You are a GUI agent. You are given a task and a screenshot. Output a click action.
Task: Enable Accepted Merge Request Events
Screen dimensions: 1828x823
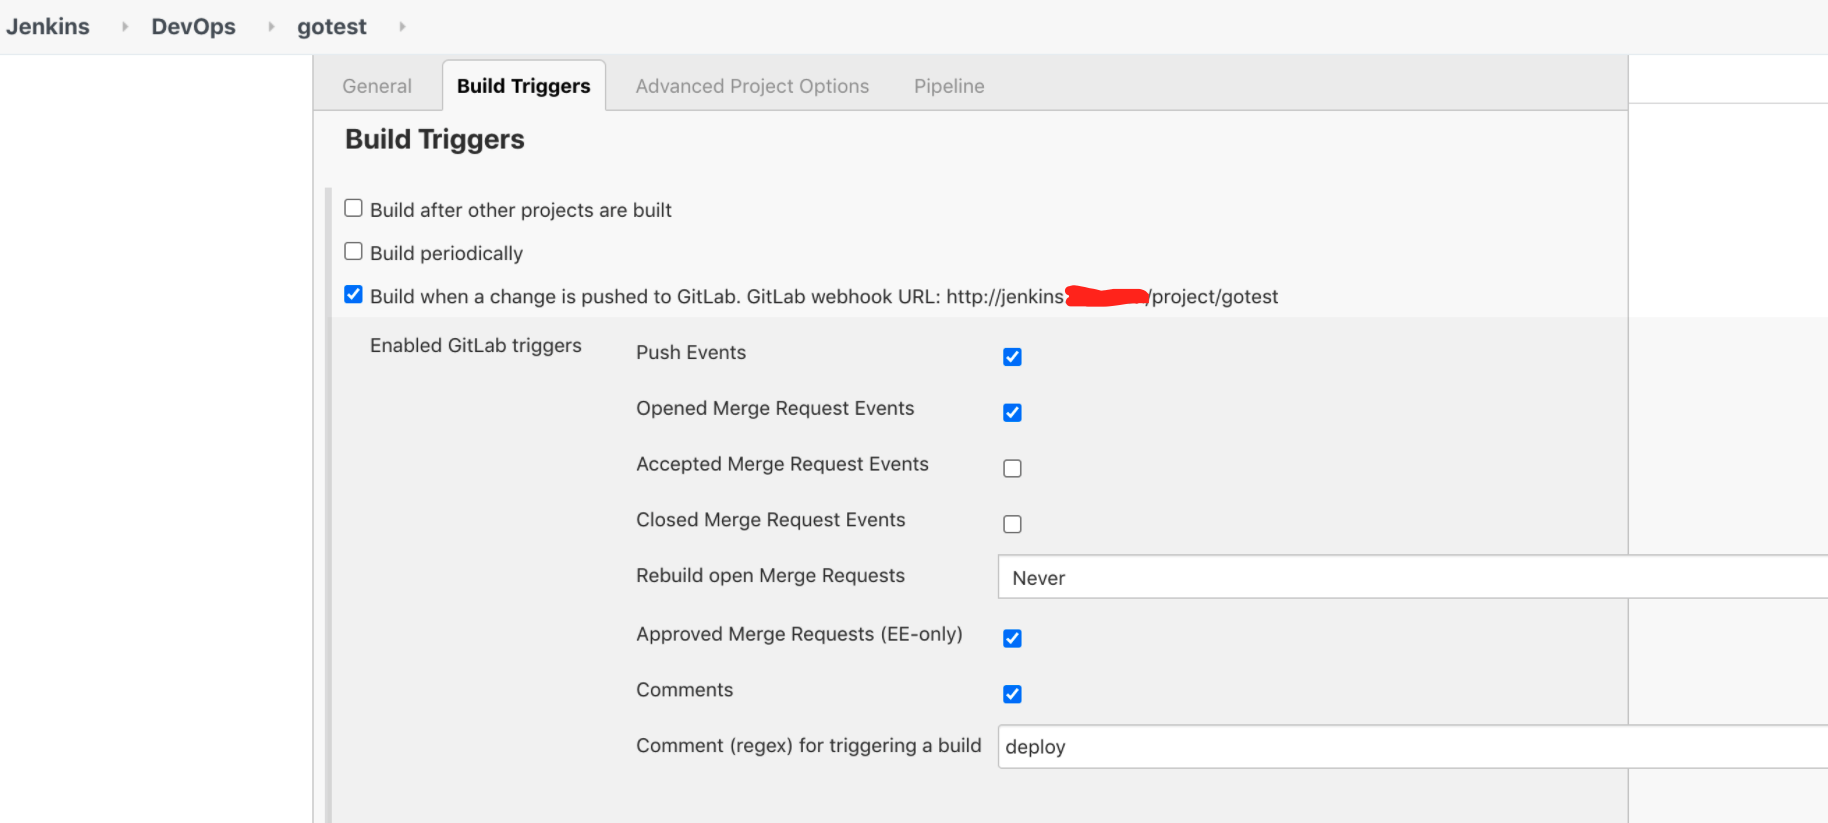tap(1012, 468)
